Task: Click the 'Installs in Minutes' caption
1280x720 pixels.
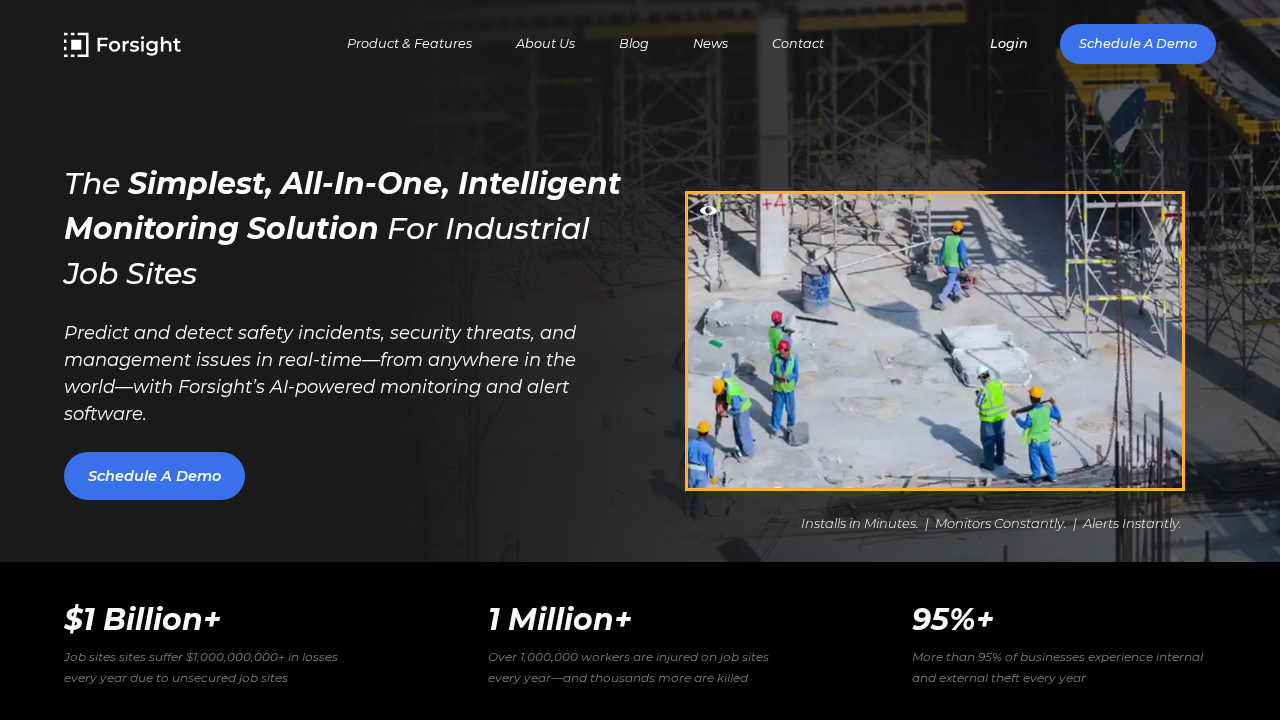Action: tap(858, 523)
